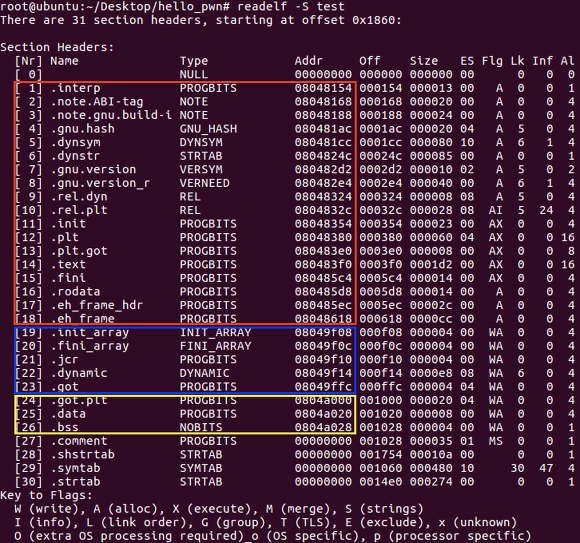Click the '.init' section name
This screenshot has height=543, width=580.
(68, 224)
